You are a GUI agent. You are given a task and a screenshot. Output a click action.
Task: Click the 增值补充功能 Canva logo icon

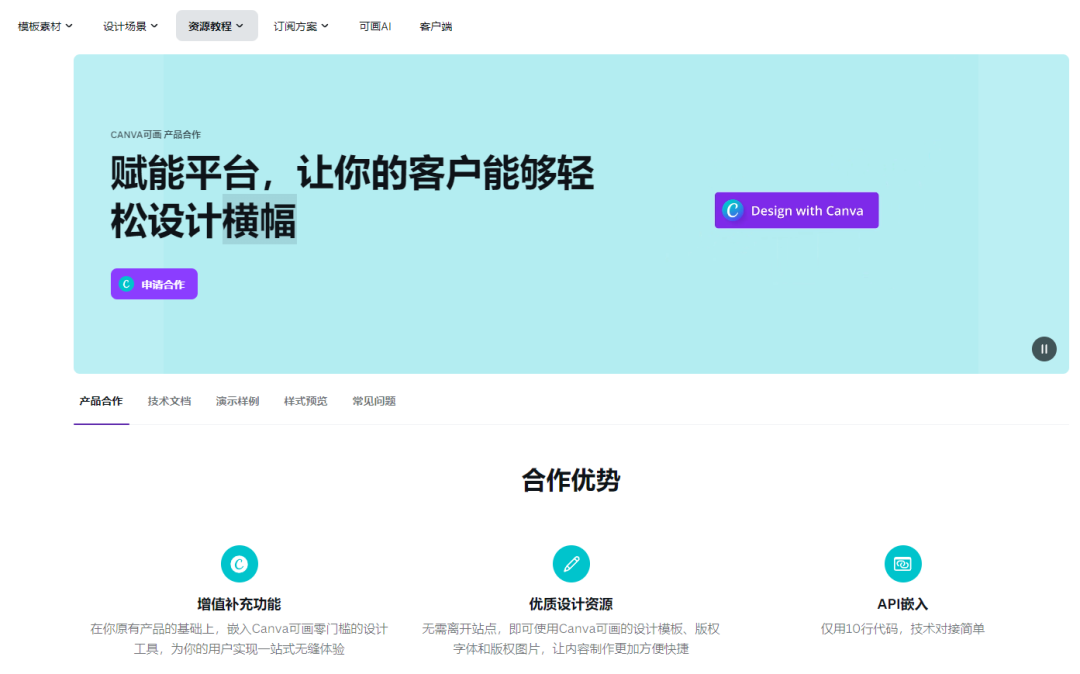tap(239, 564)
